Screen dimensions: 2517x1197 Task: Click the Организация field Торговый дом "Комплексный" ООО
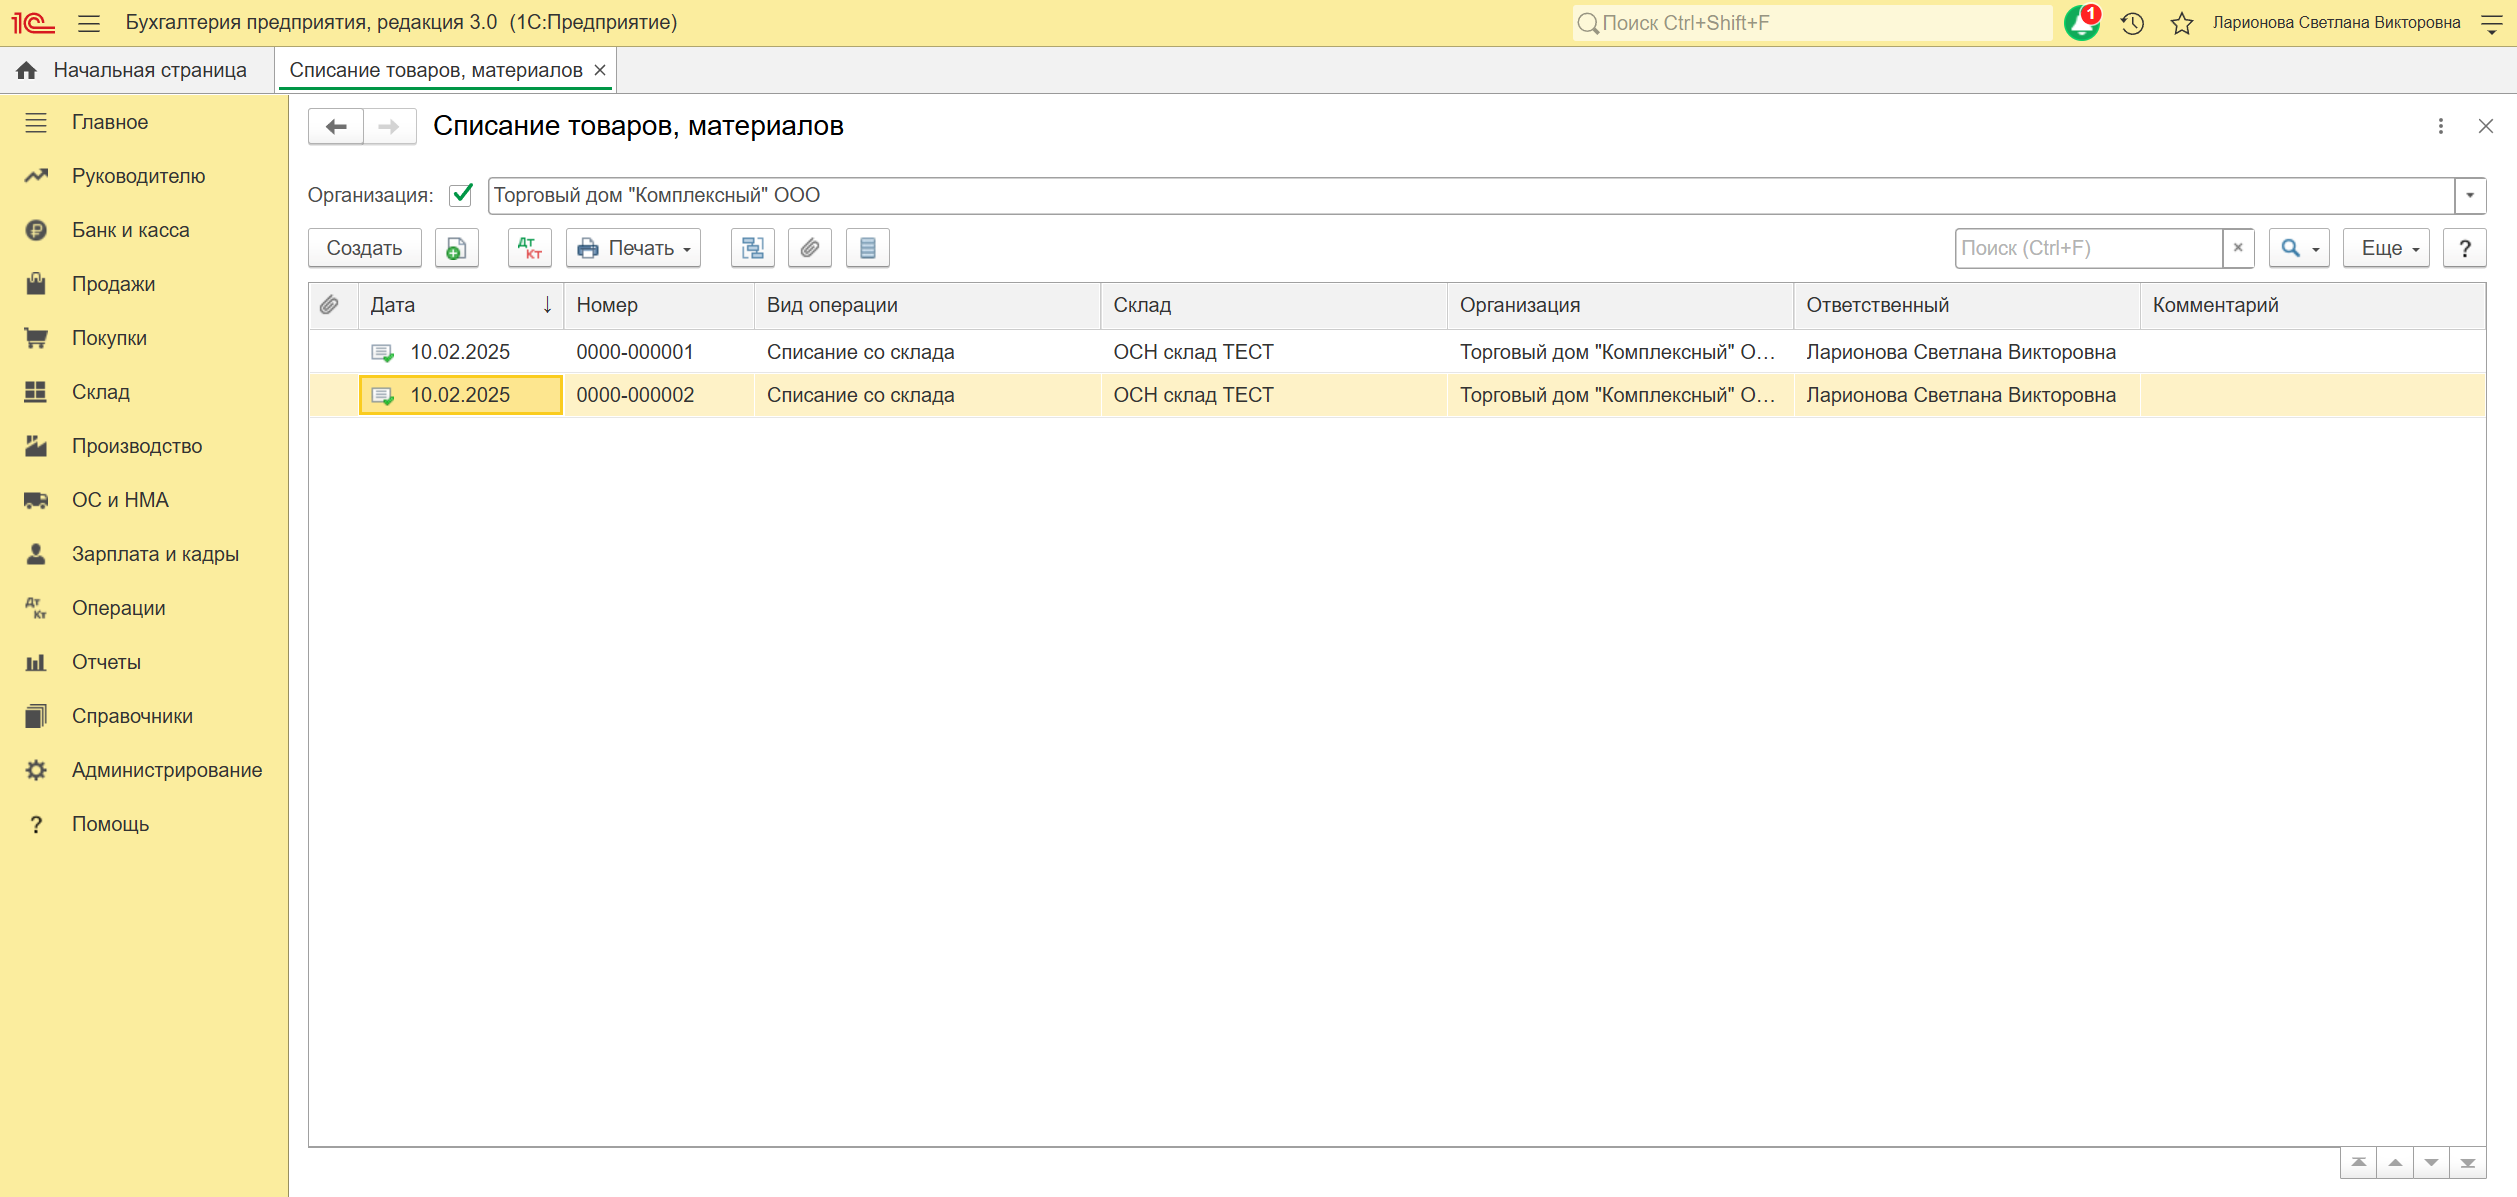point(1471,195)
